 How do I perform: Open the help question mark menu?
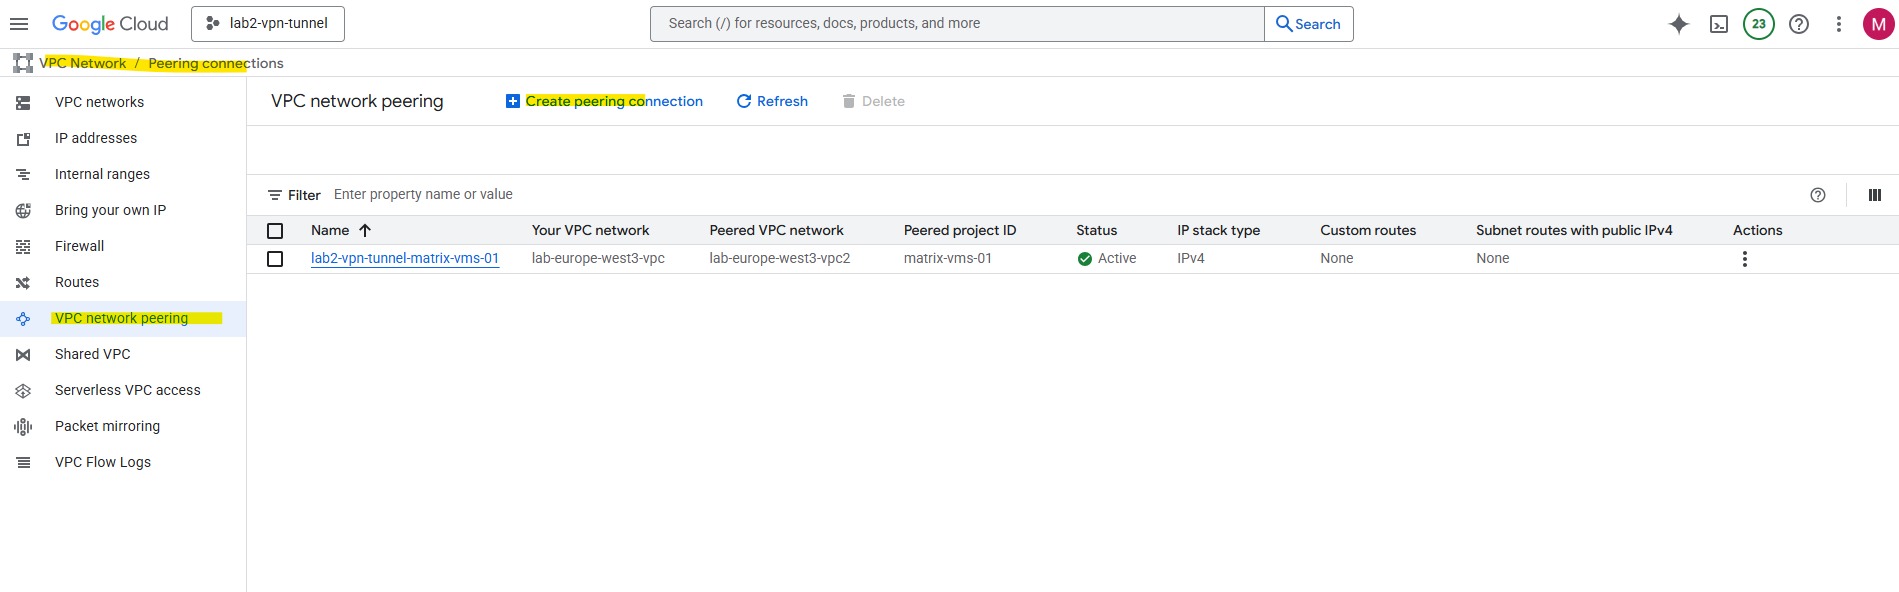pyautogui.click(x=1798, y=24)
